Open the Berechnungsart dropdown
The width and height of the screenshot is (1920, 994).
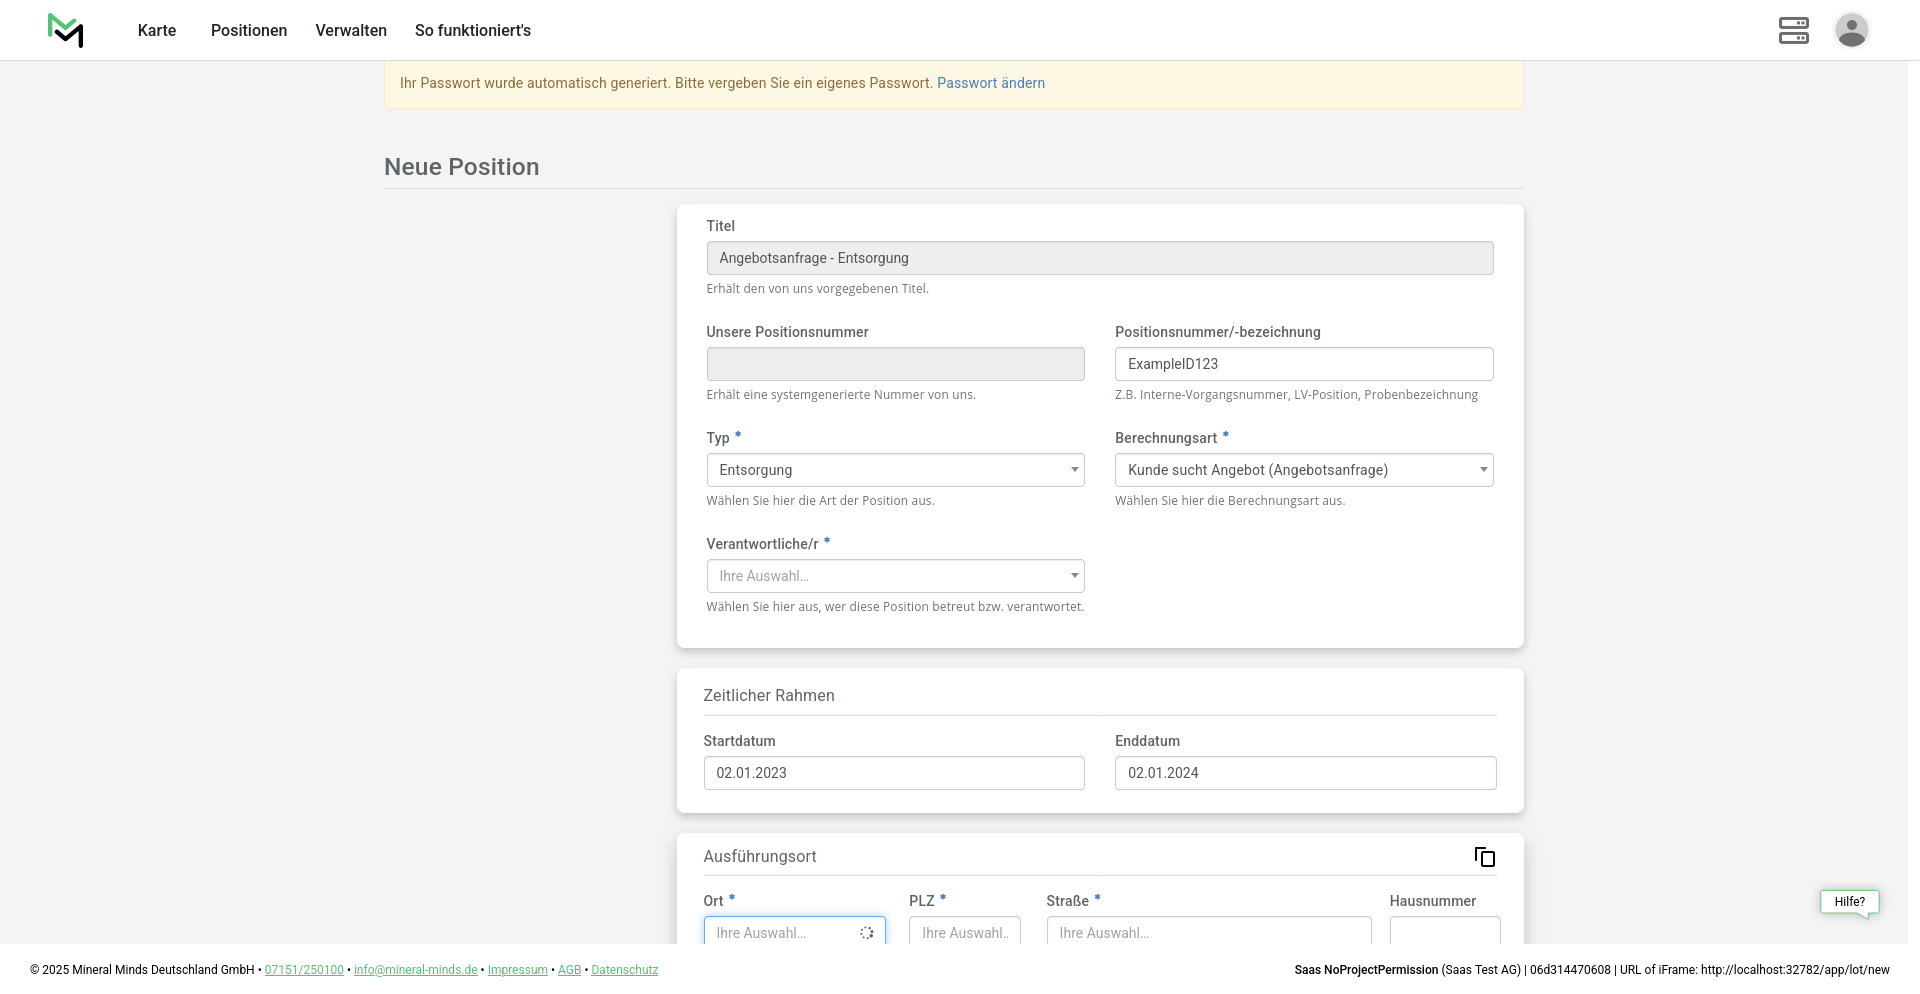[1303, 470]
